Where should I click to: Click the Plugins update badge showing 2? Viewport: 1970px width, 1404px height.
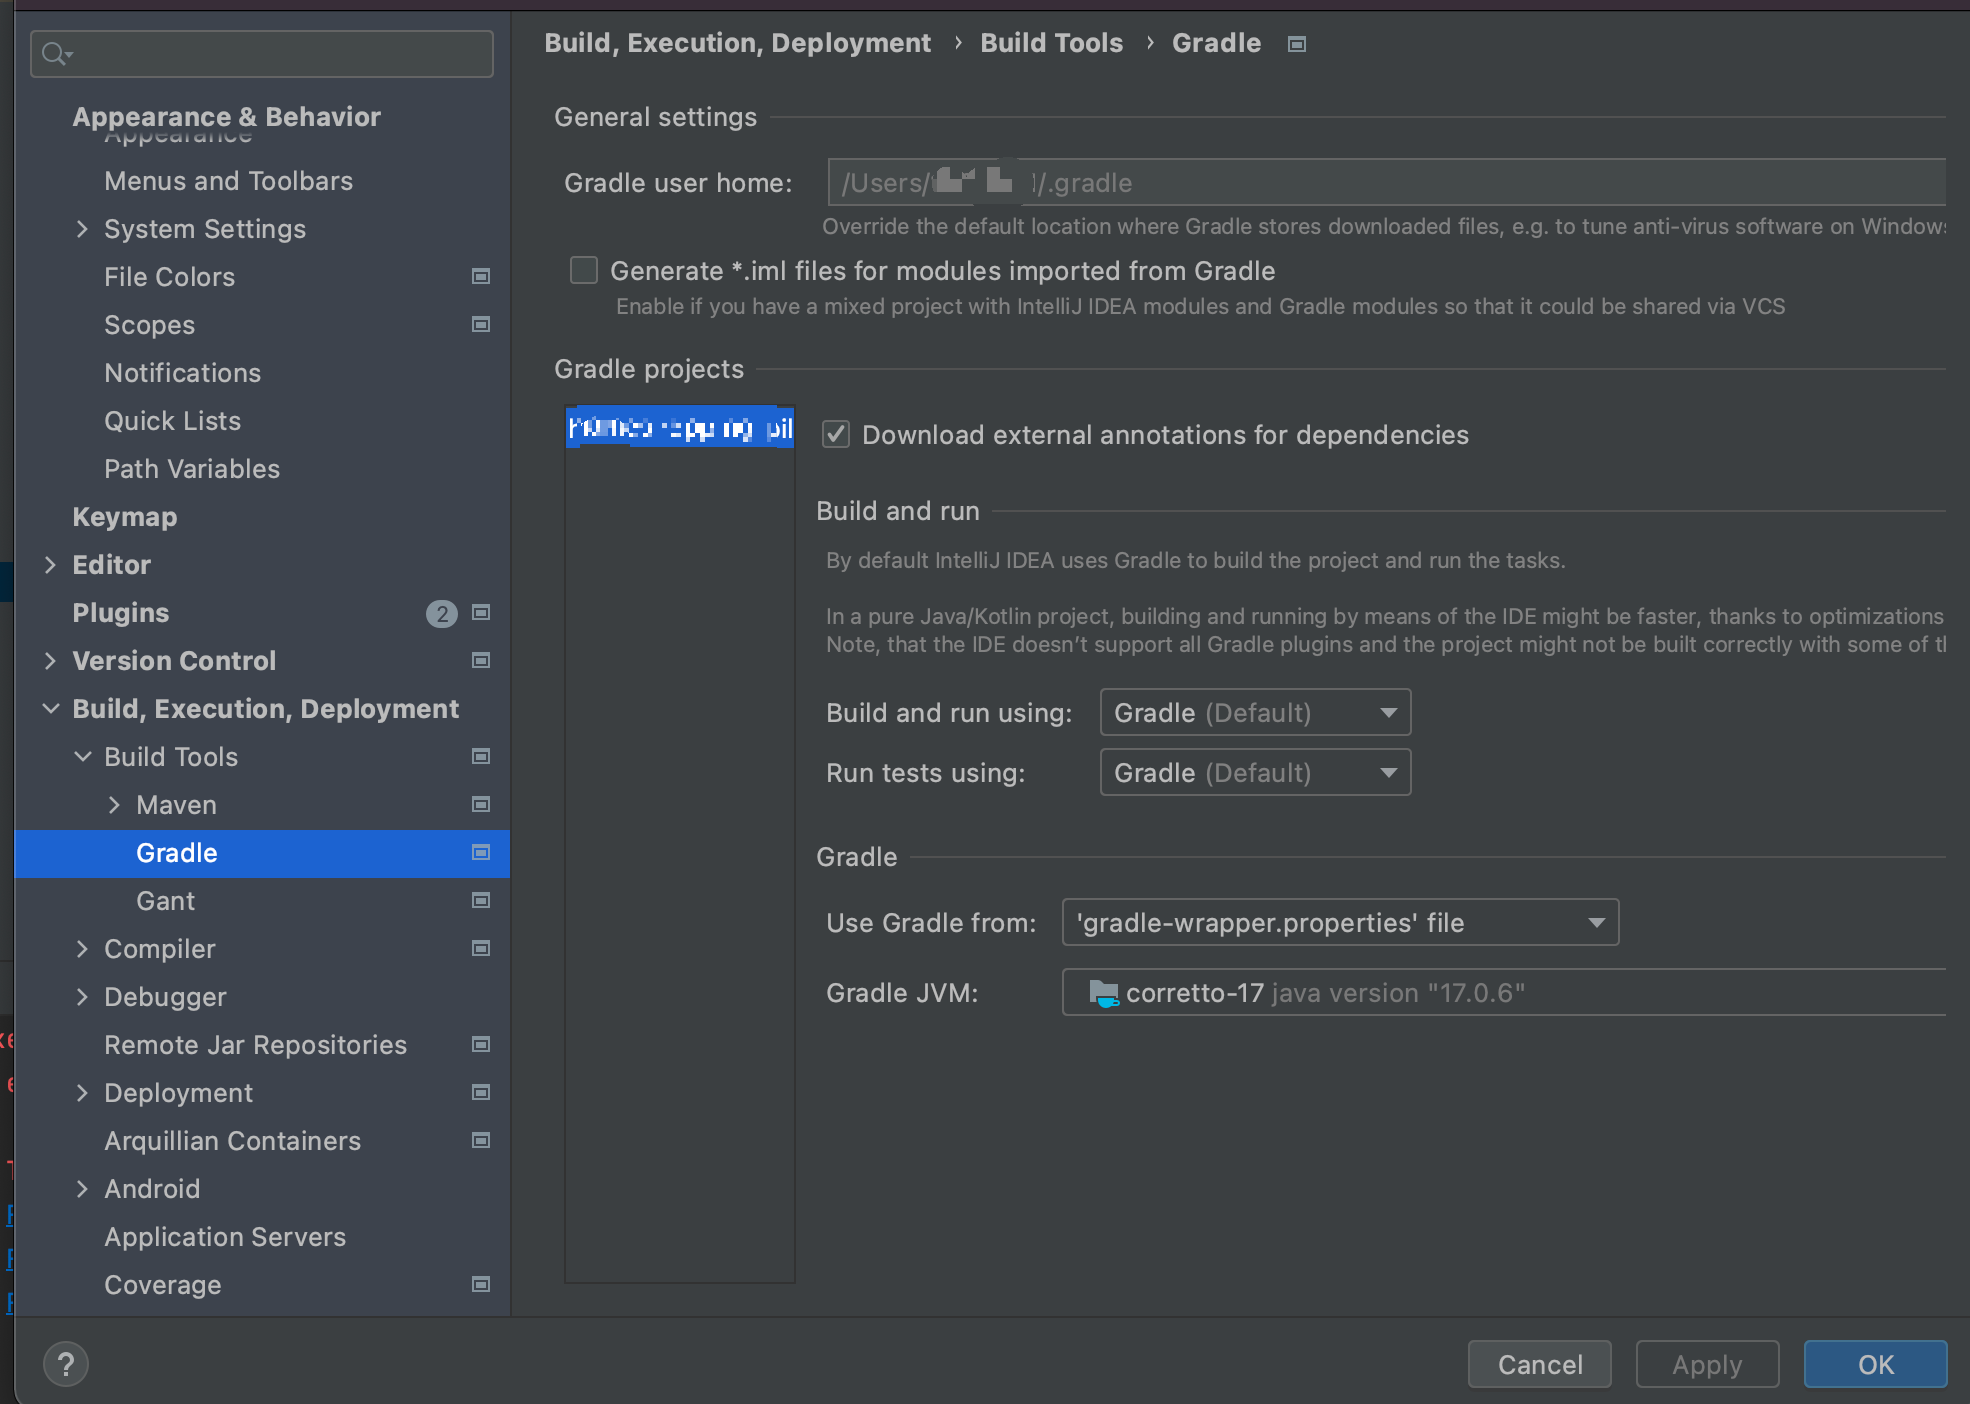(x=441, y=614)
